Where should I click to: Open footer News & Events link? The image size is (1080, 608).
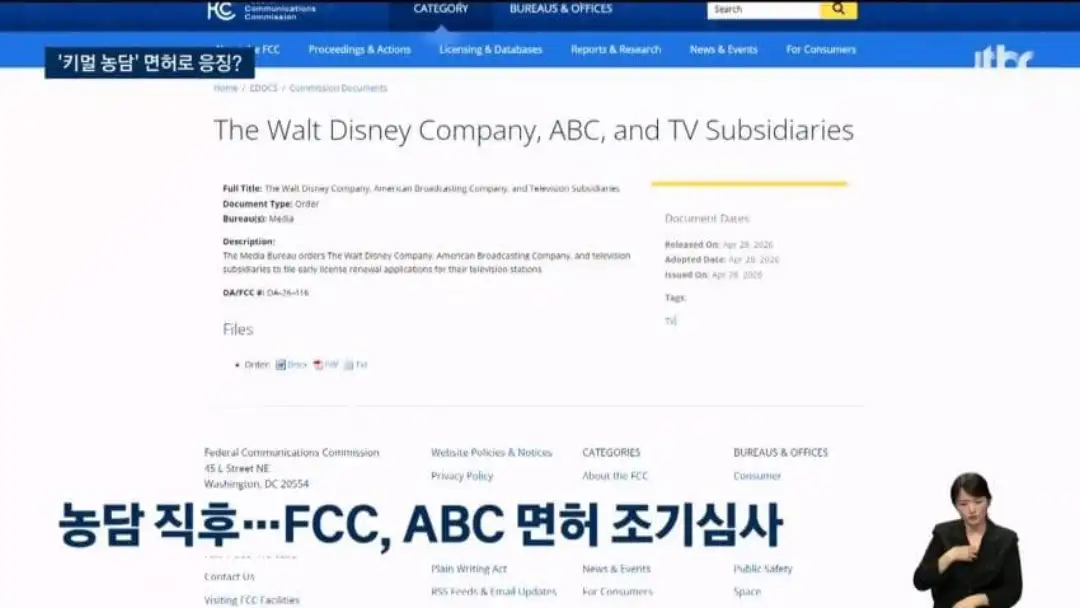(x=616, y=569)
